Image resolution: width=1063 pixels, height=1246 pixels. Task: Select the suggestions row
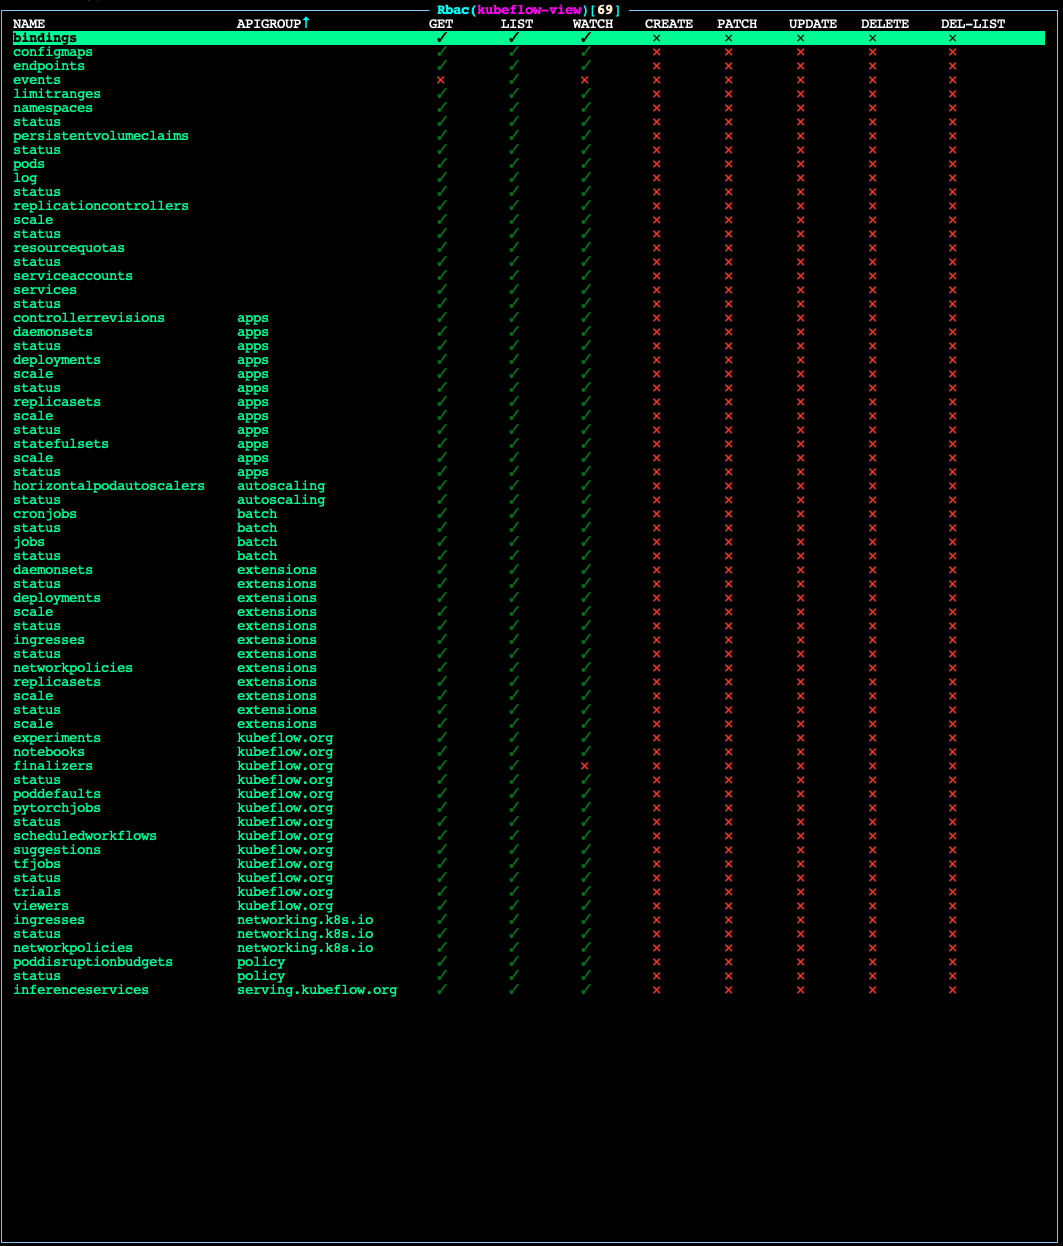pyautogui.click(x=529, y=850)
